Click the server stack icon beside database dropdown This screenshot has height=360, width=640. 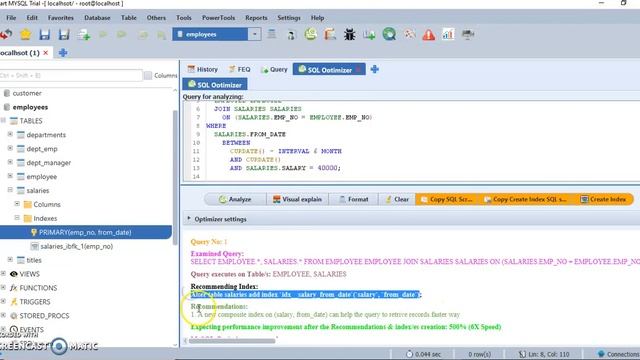pyautogui.click(x=271, y=34)
